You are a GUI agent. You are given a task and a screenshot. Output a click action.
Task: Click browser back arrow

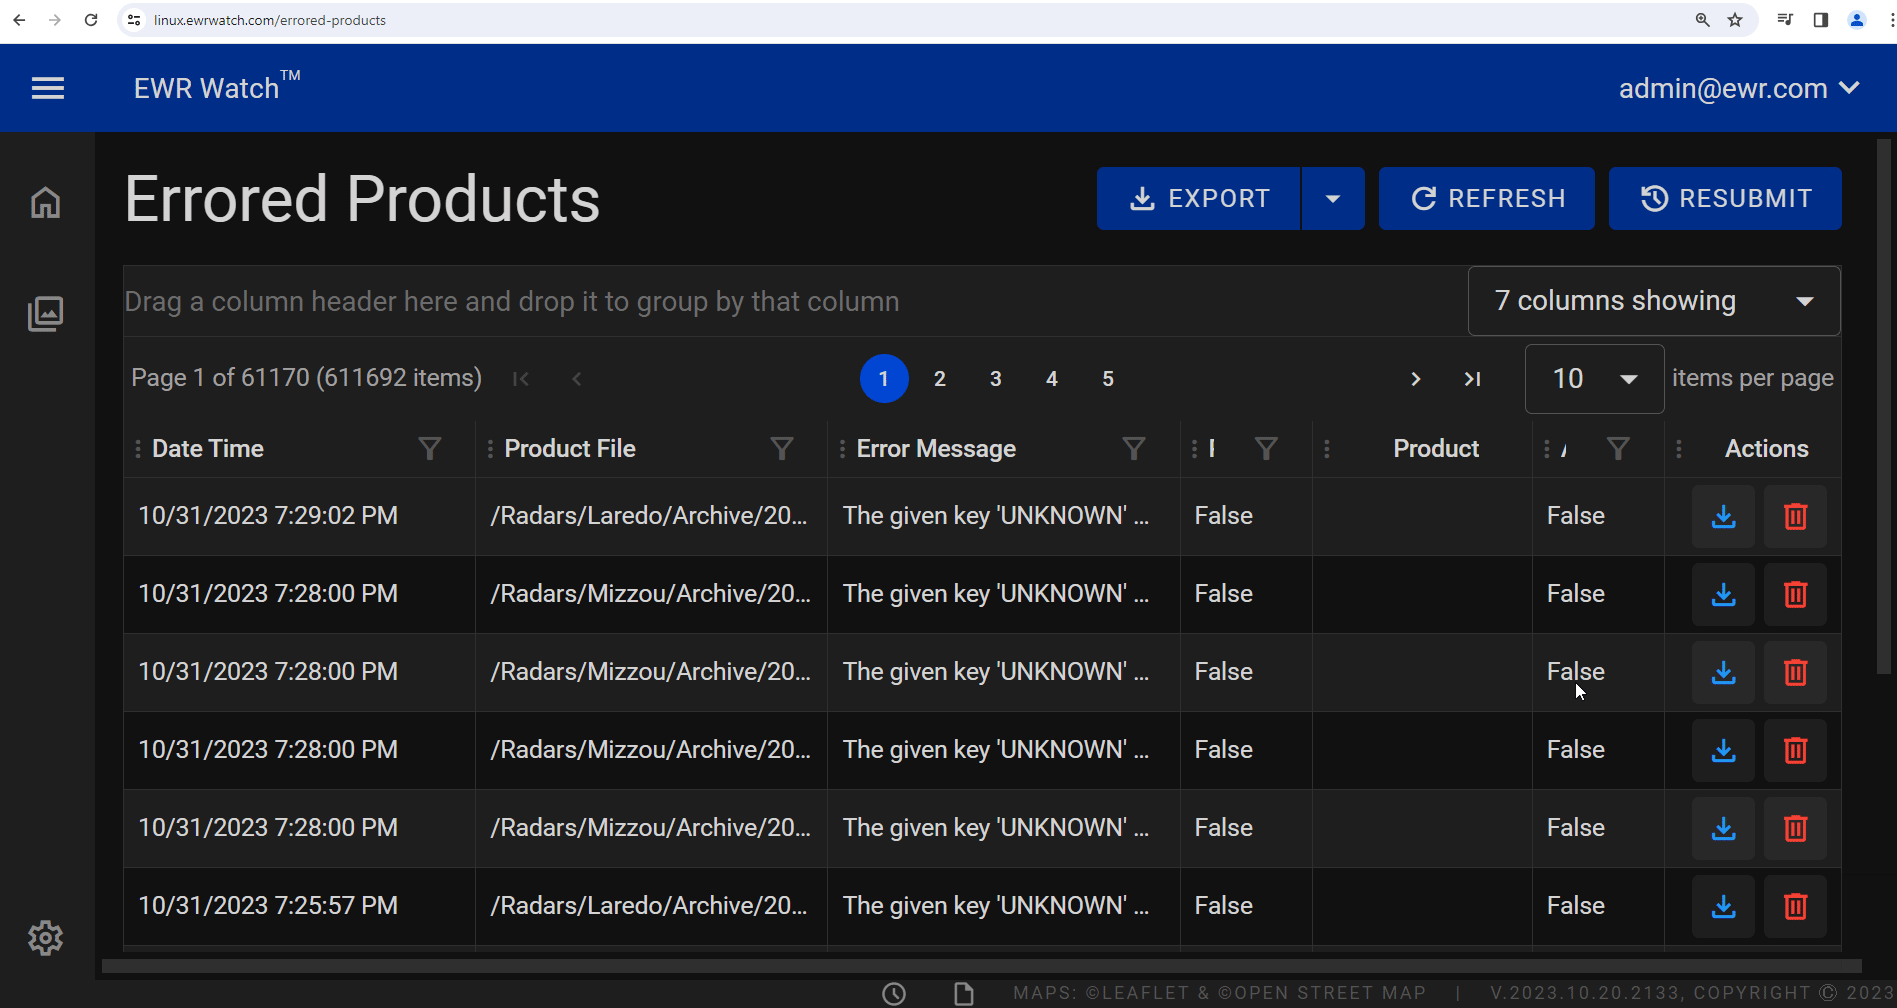(19, 20)
